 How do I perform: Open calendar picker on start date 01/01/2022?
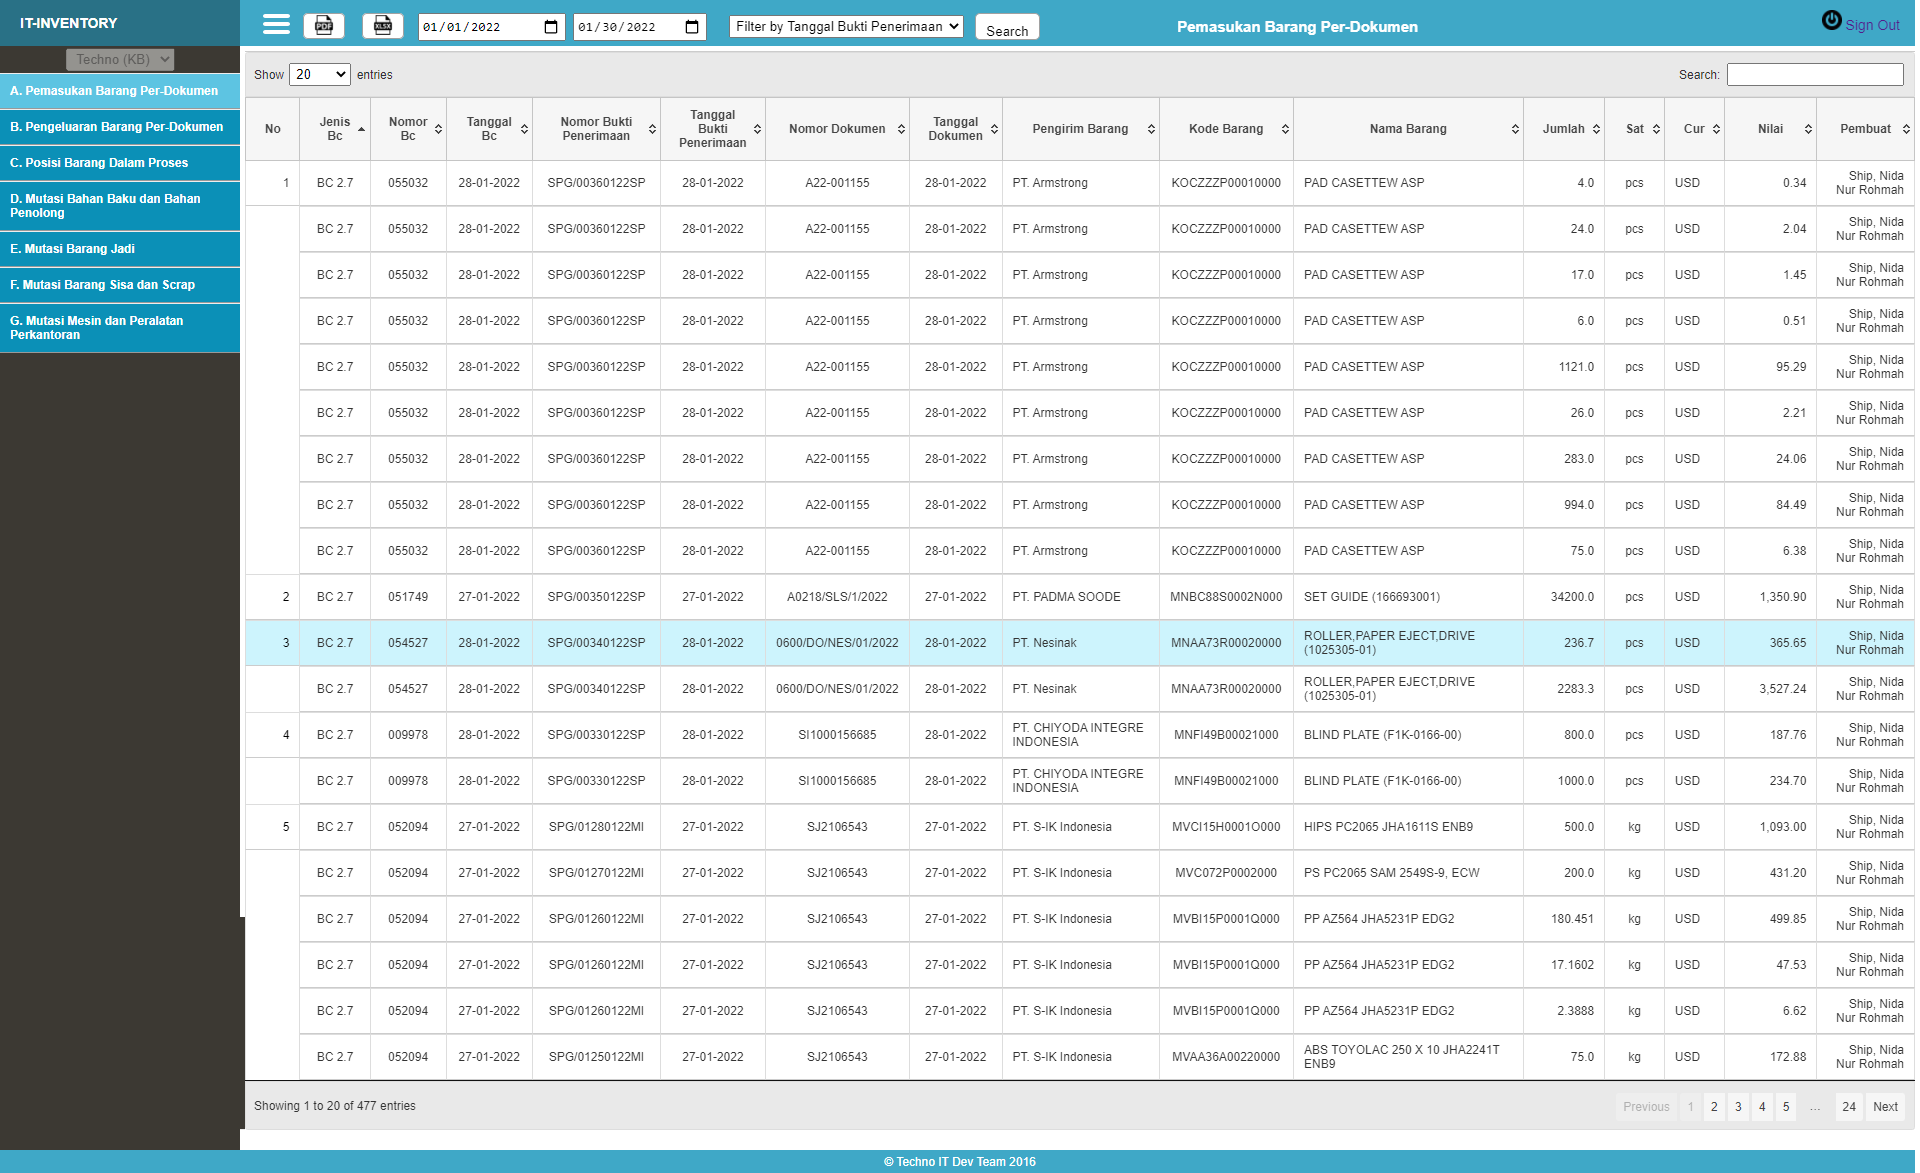point(551,27)
